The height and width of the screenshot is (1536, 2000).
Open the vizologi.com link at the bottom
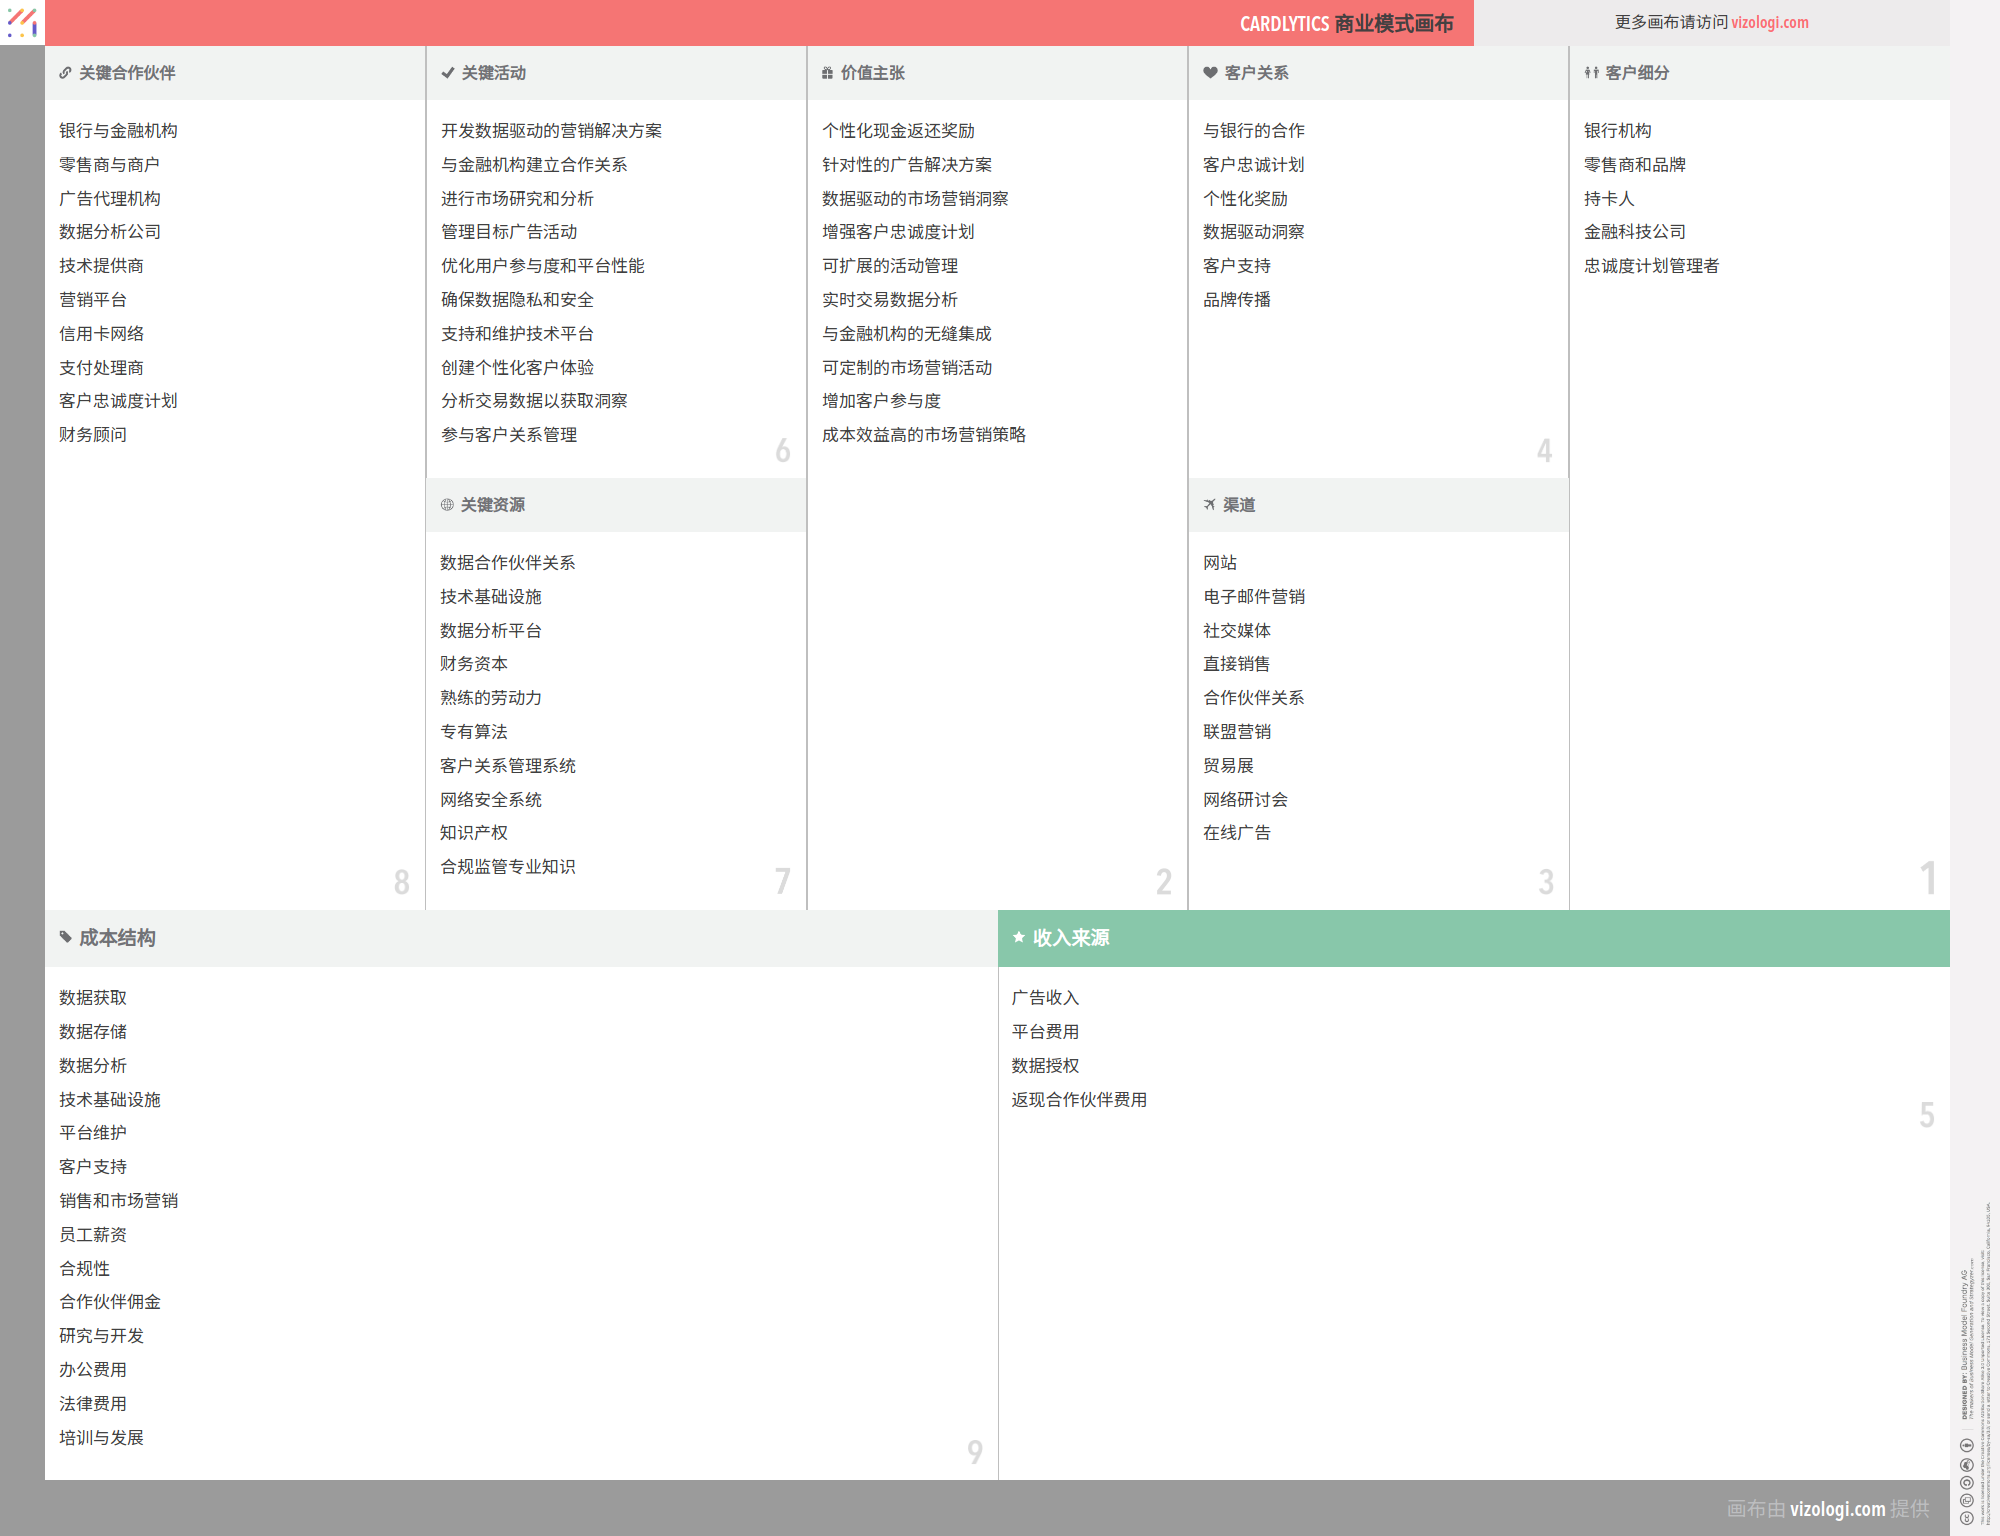(1837, 1510)
